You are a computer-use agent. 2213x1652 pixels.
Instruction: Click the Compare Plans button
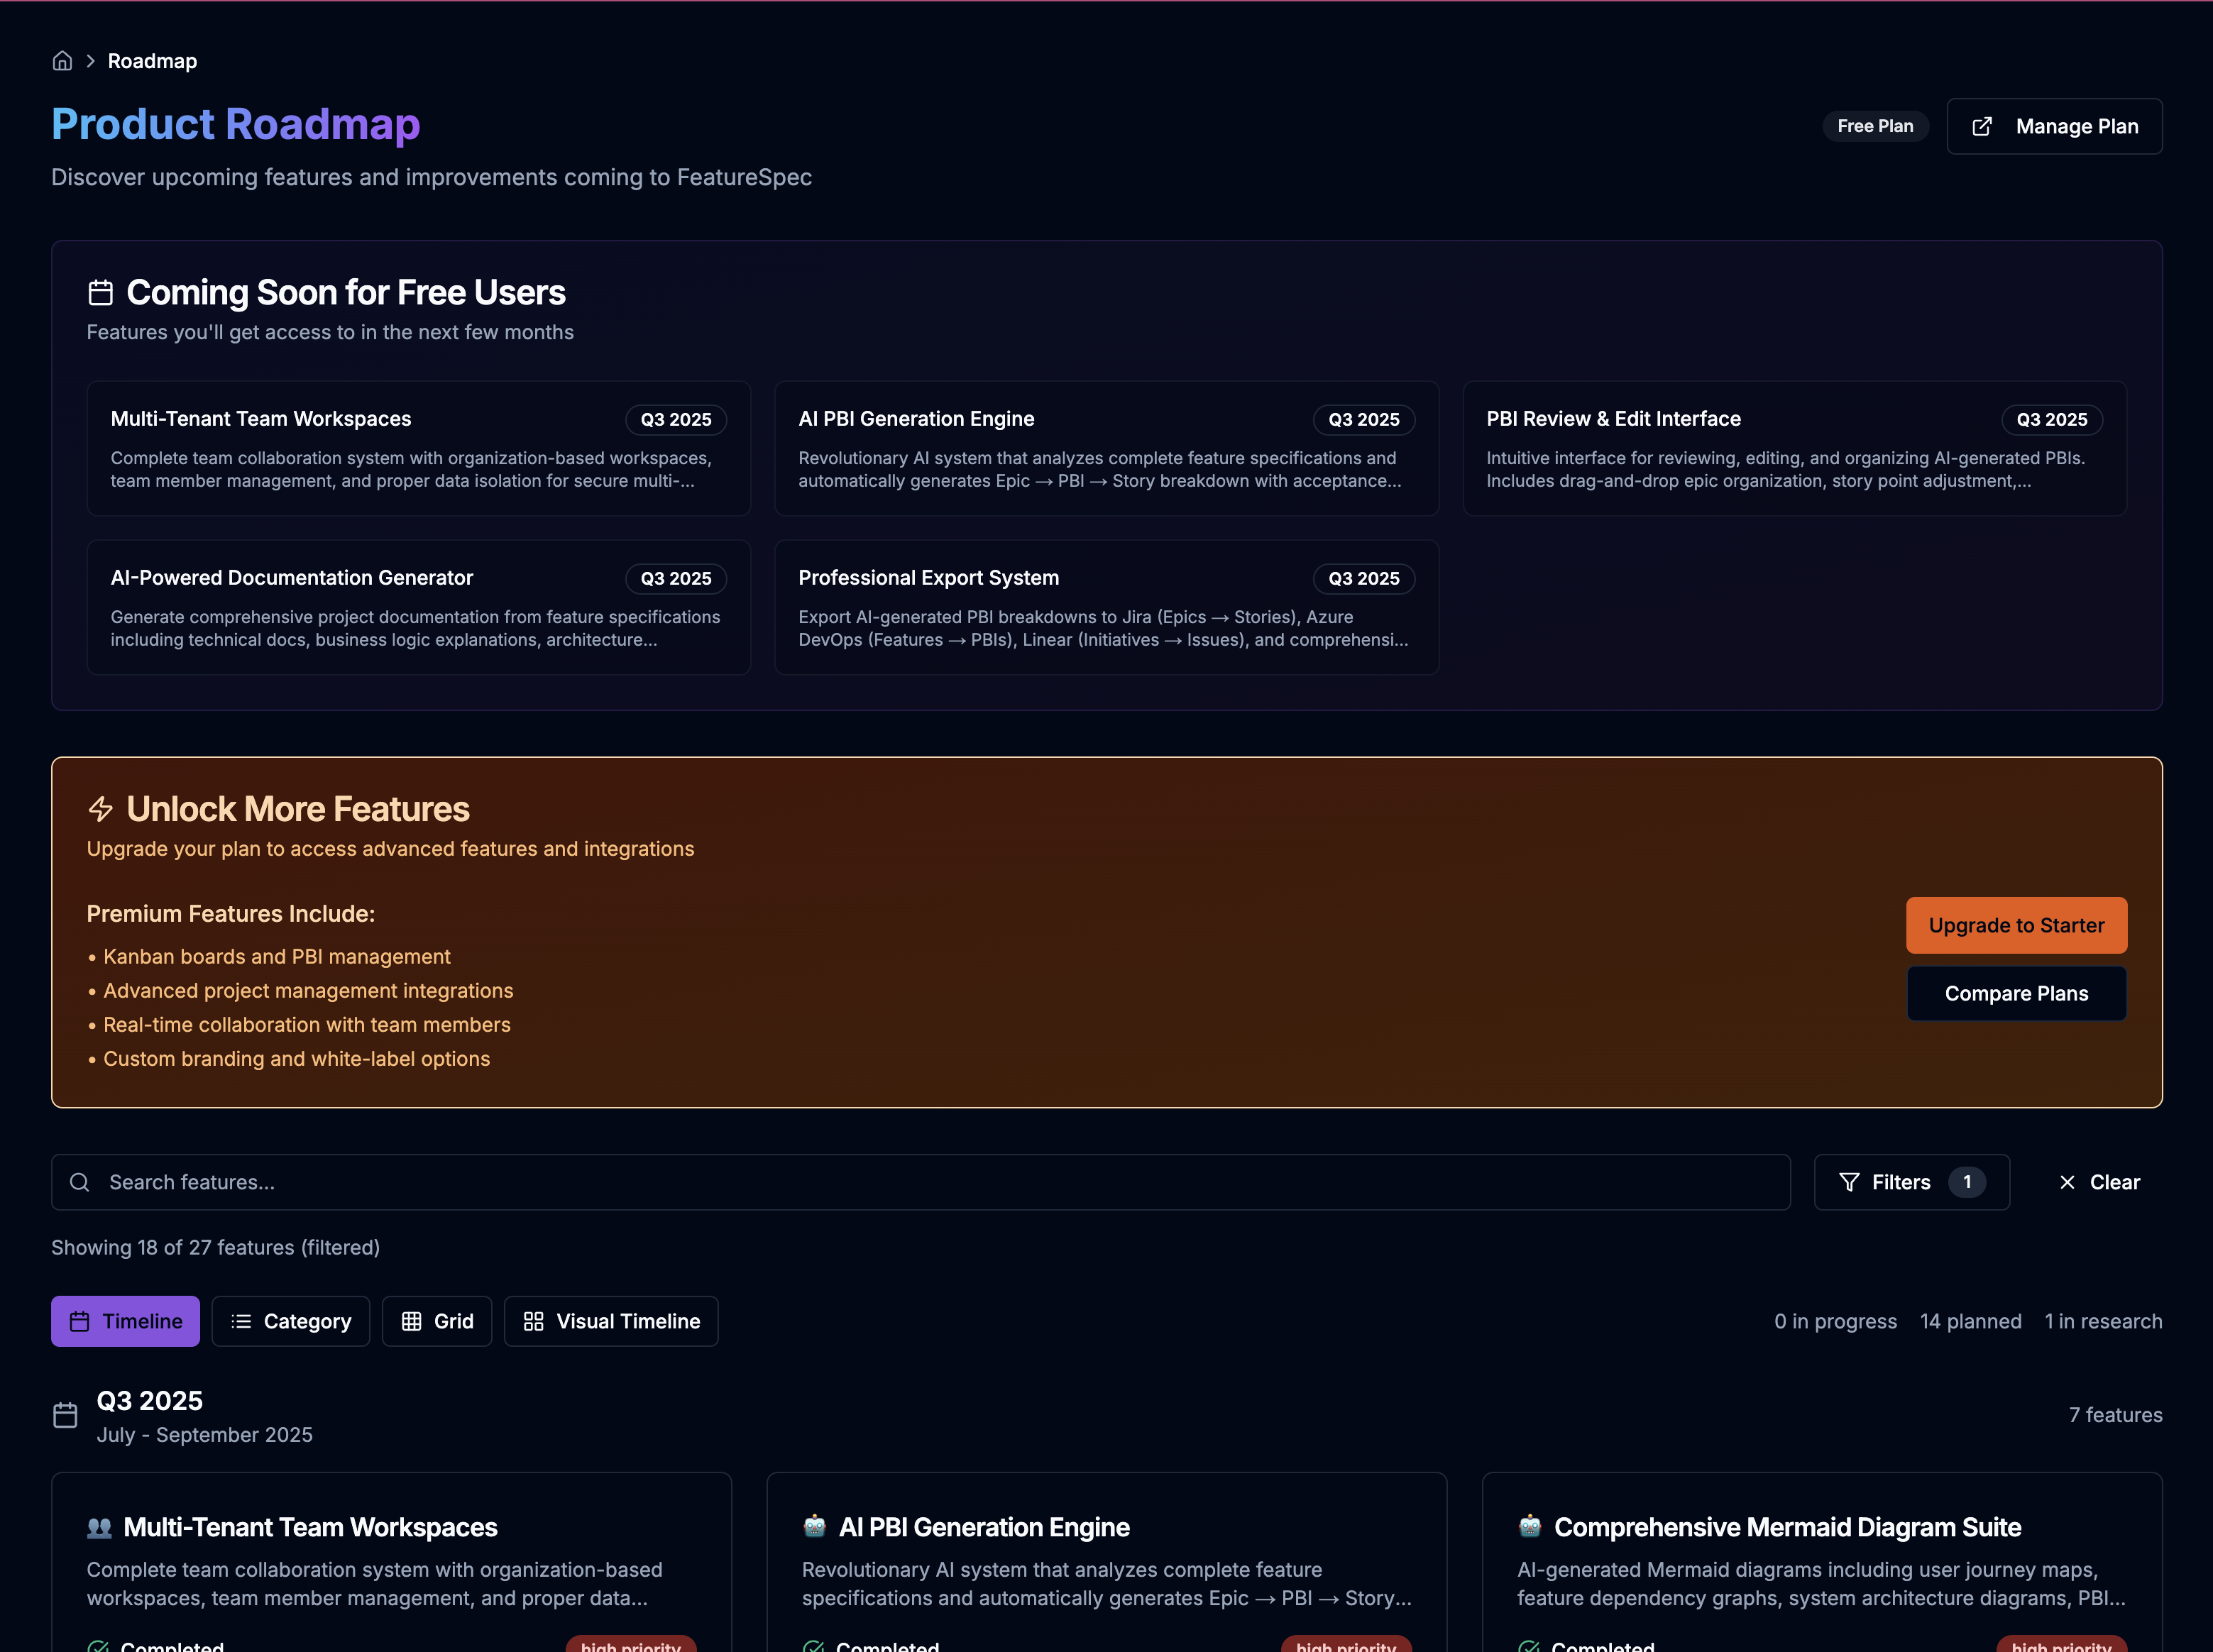coord(2016,994)
